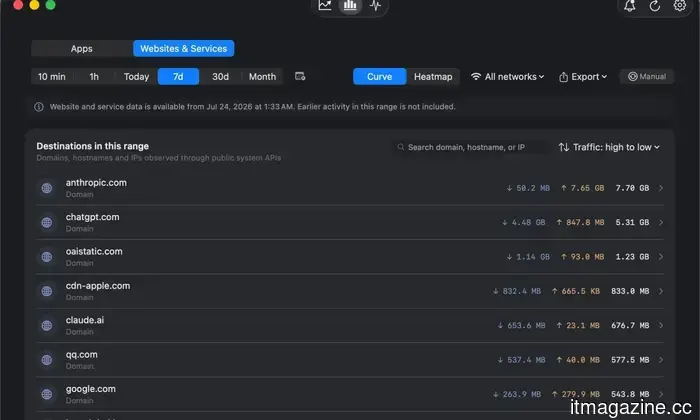The height and width of the screenshot is (420, 700).
Task: Select anthropic.com domain name
Action: [96, 183]
